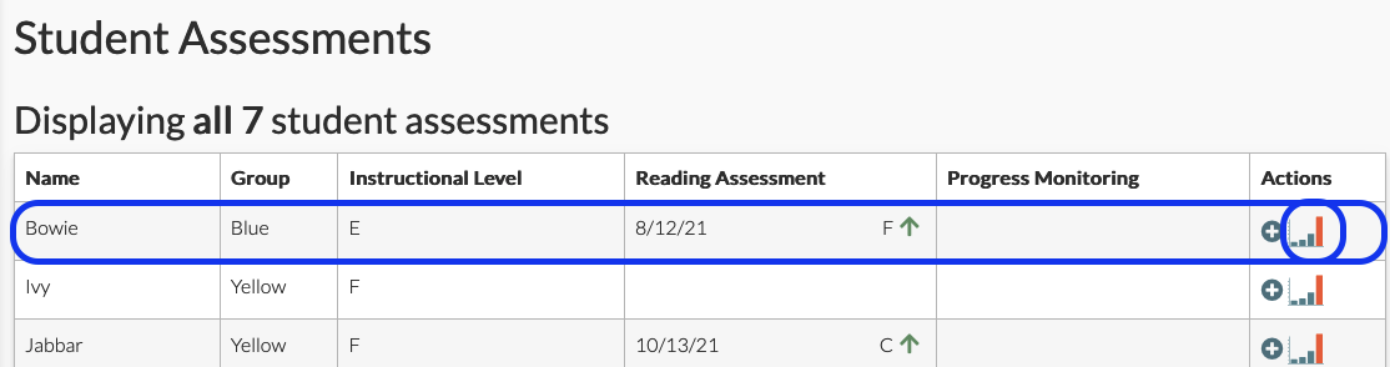Open the bar chart icon for Jabbar

point(1307,348)
